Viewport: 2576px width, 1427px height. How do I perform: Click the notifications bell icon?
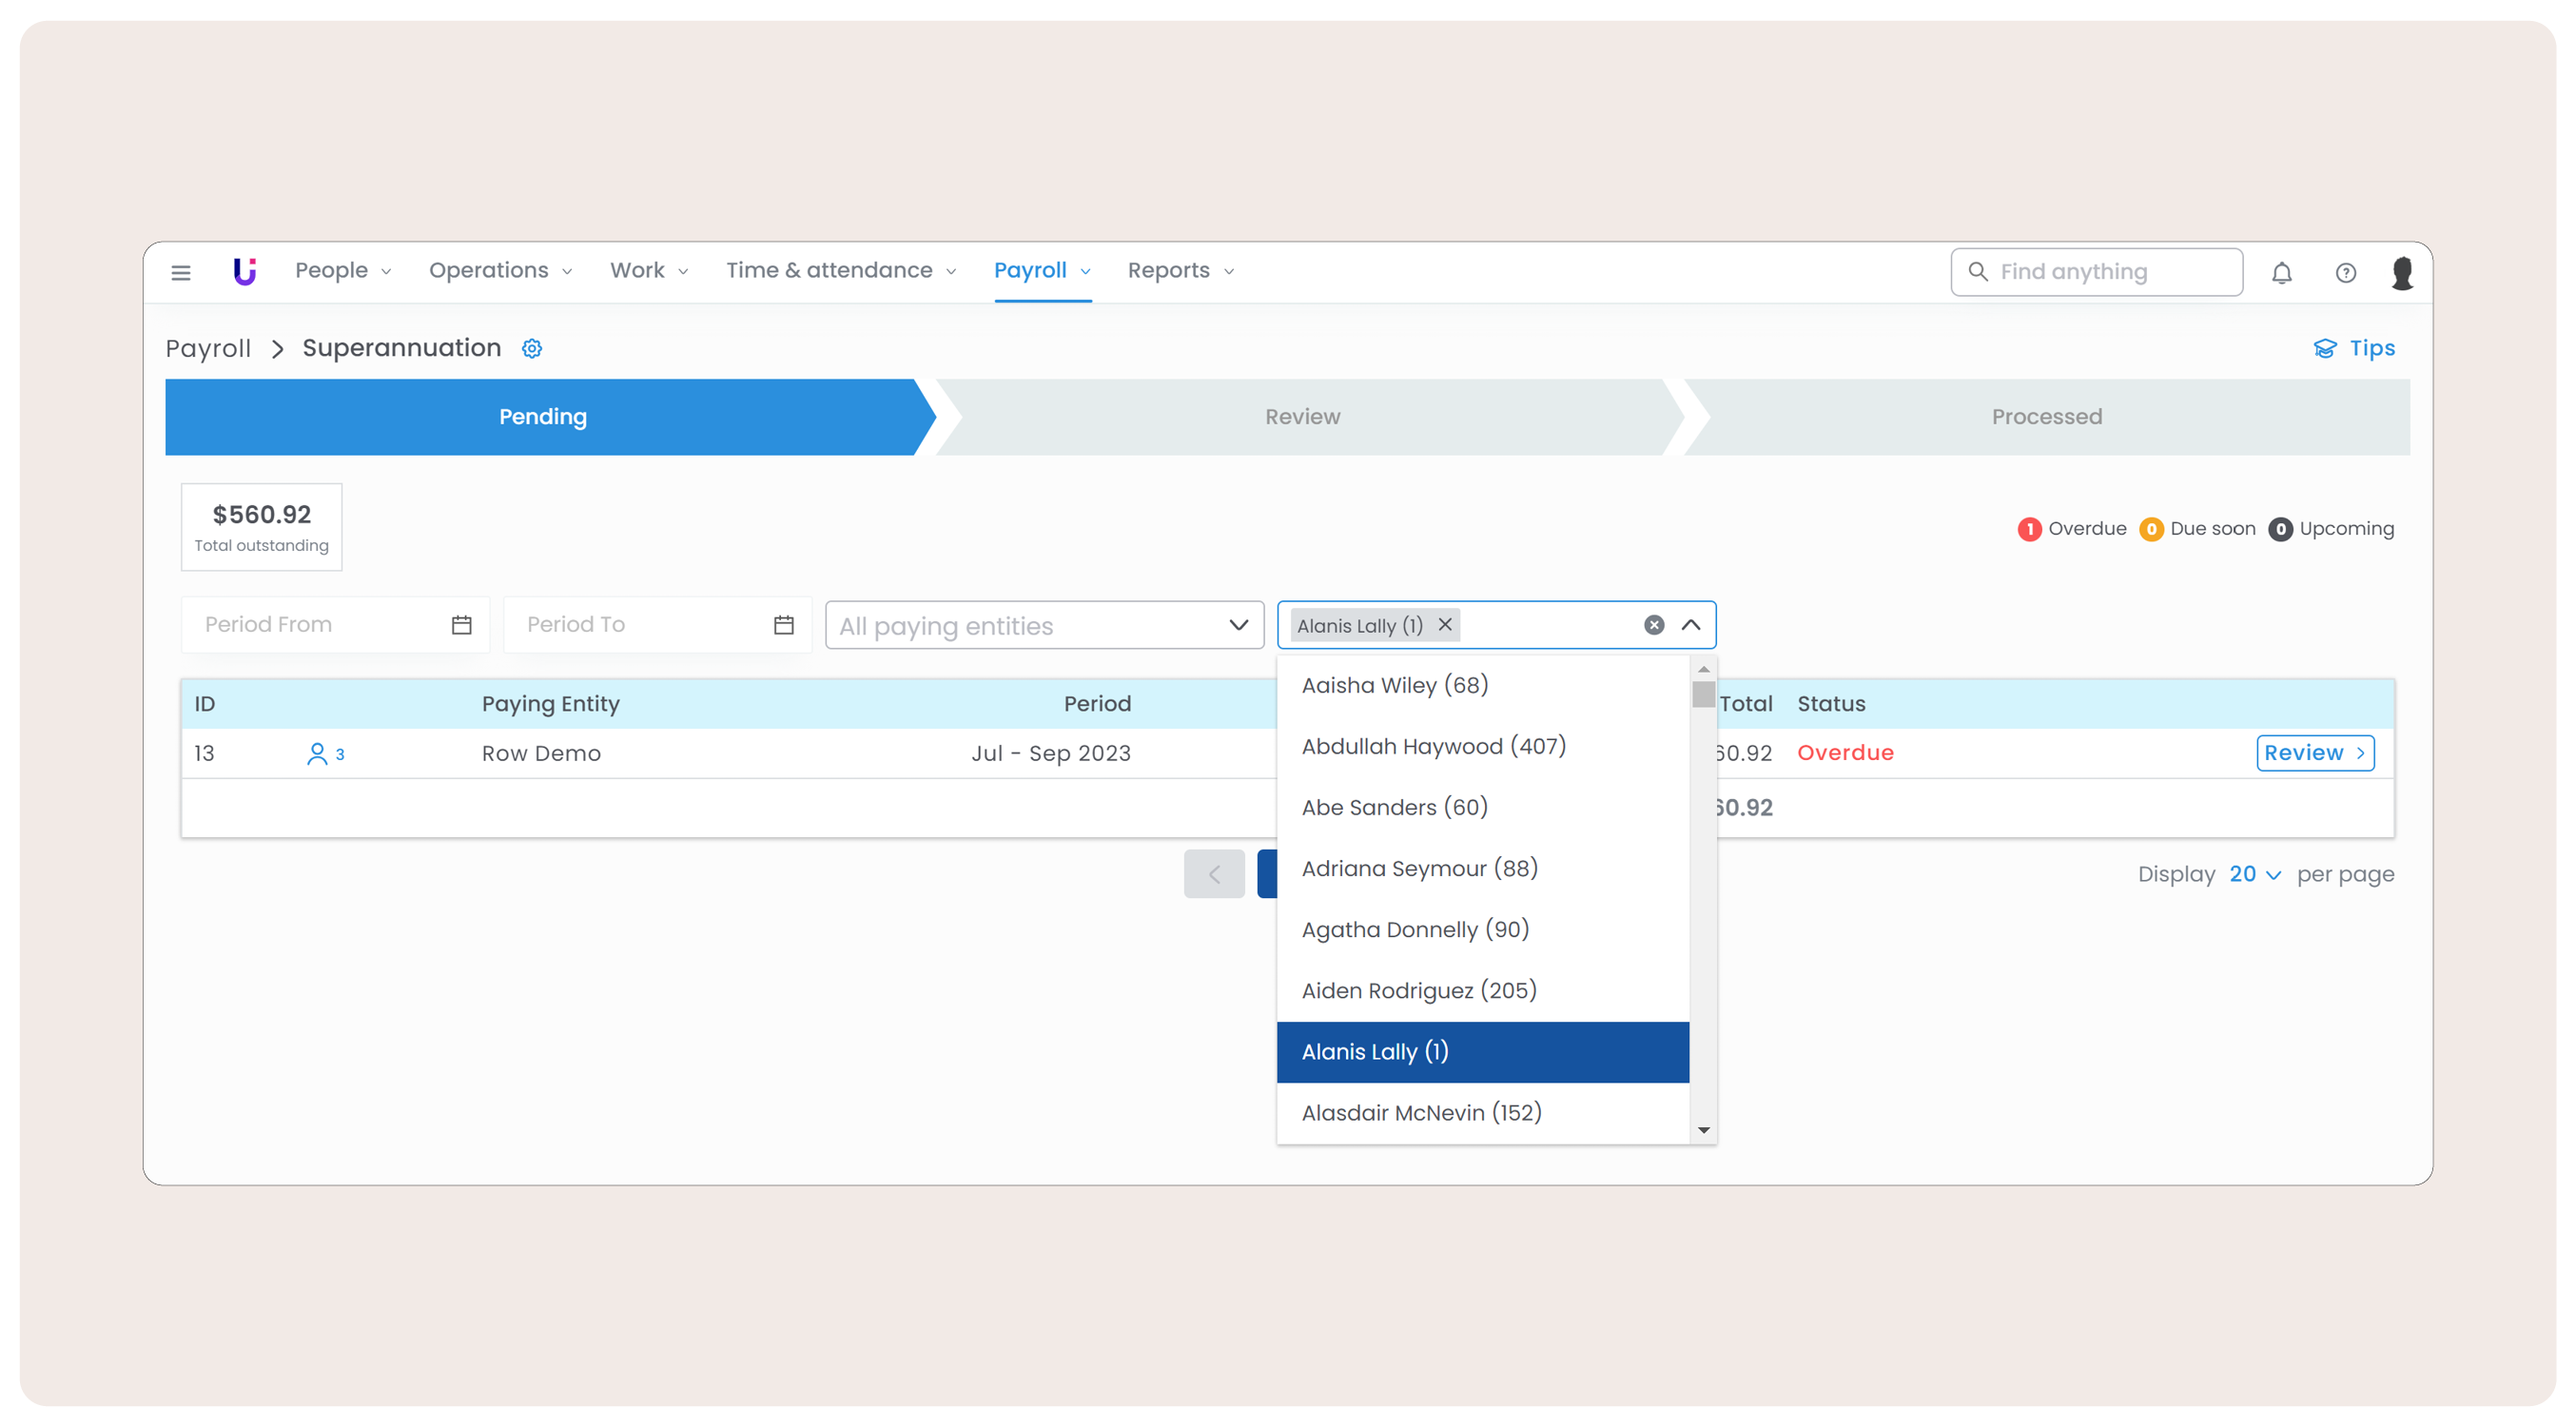(2281, 272)
